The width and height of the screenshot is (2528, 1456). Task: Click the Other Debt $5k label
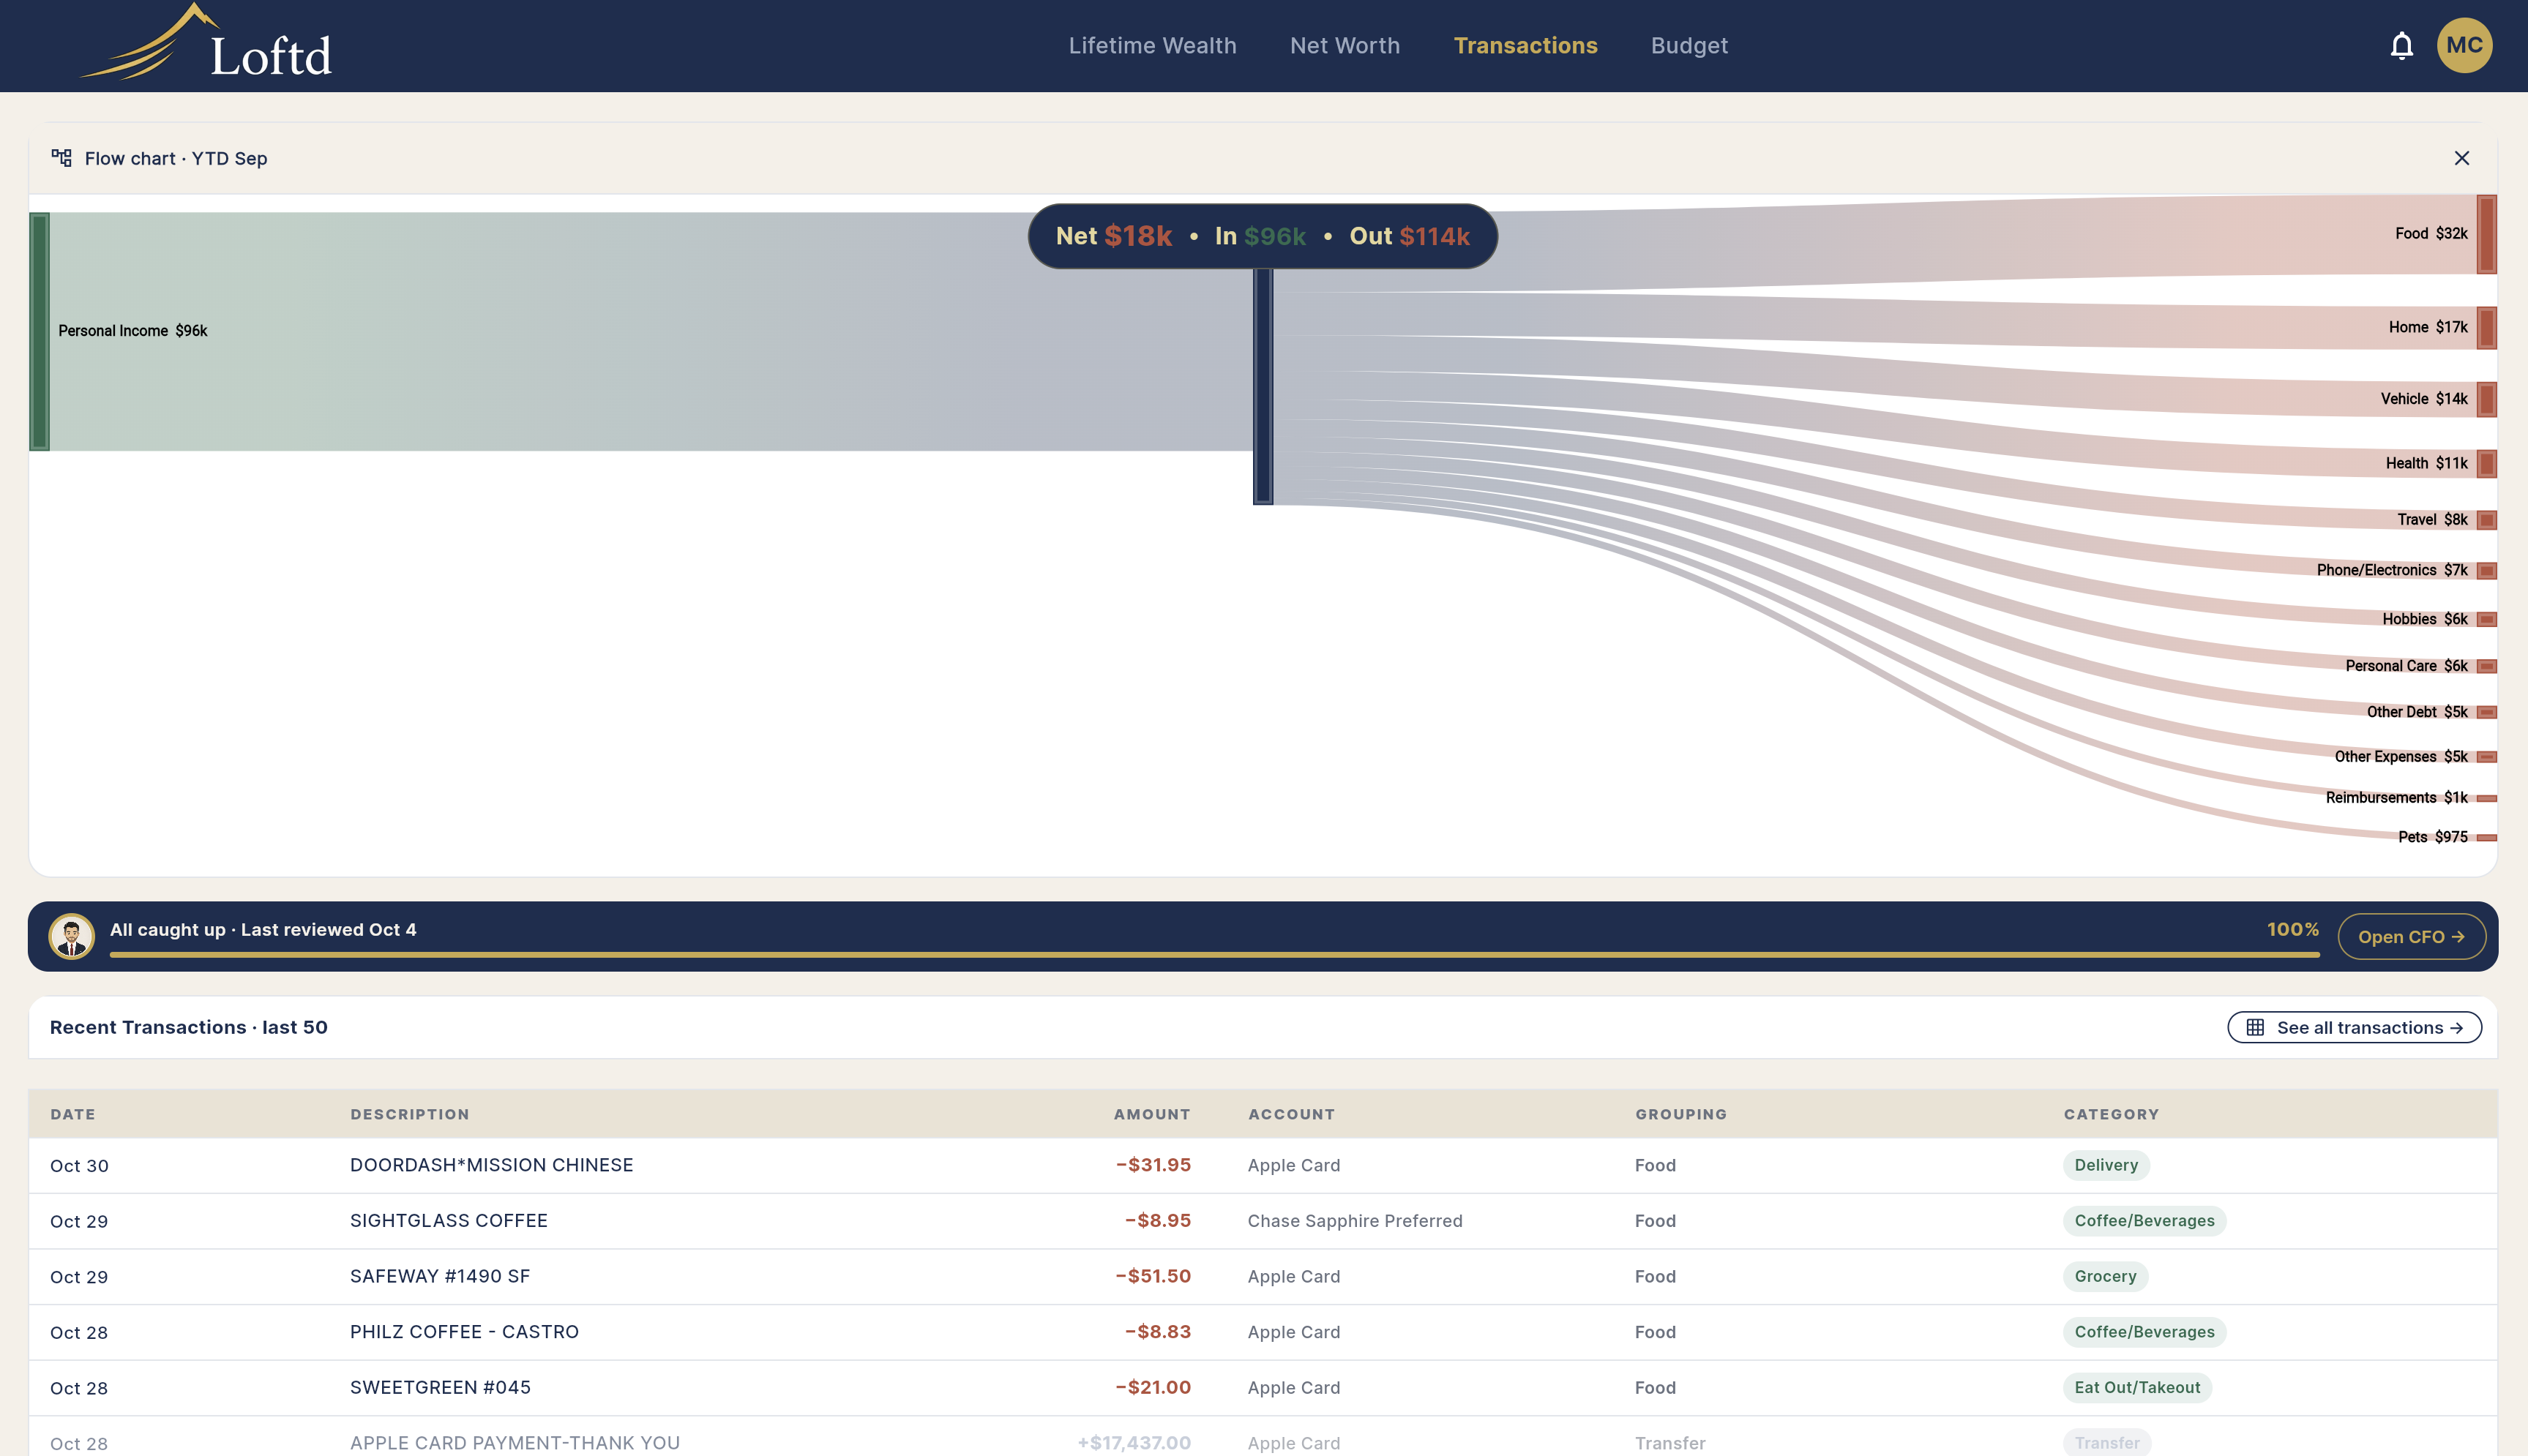click(x=2417, y=712)
